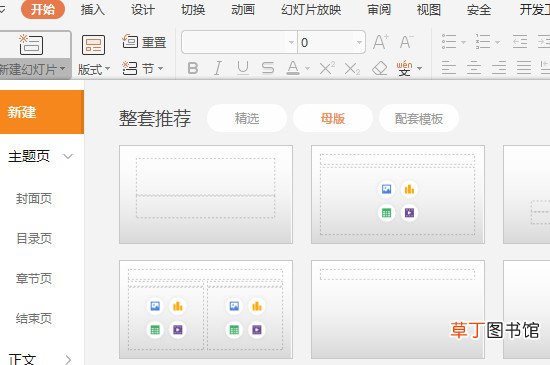Select 结束页 in the sidebar
The width and height of the screenshot is (550, 365).
34,318
